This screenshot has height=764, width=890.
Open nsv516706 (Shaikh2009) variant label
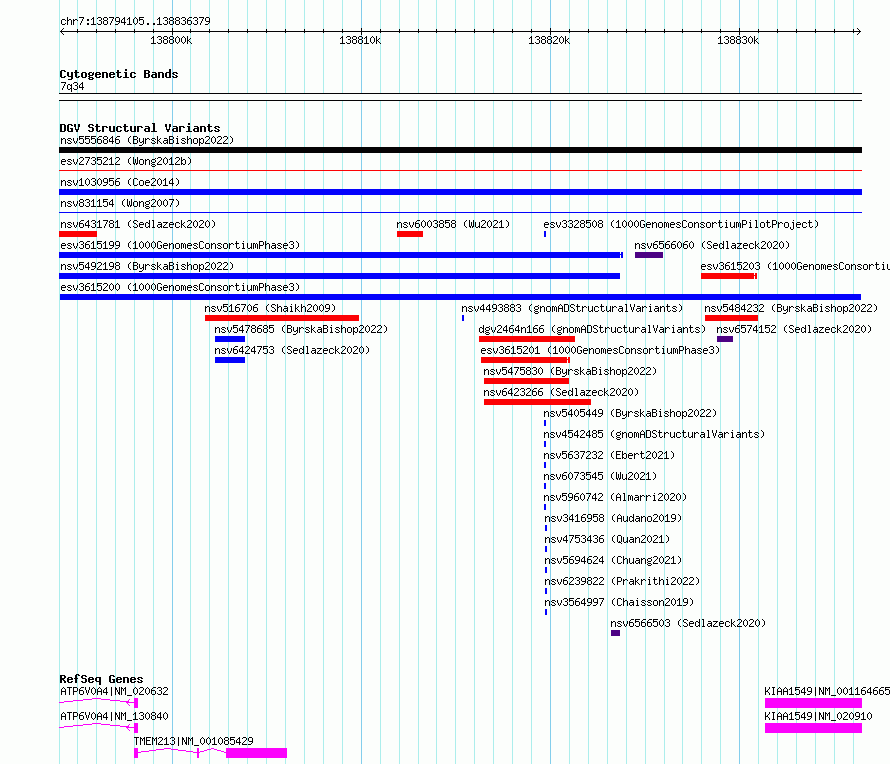[x=270, y=308]
